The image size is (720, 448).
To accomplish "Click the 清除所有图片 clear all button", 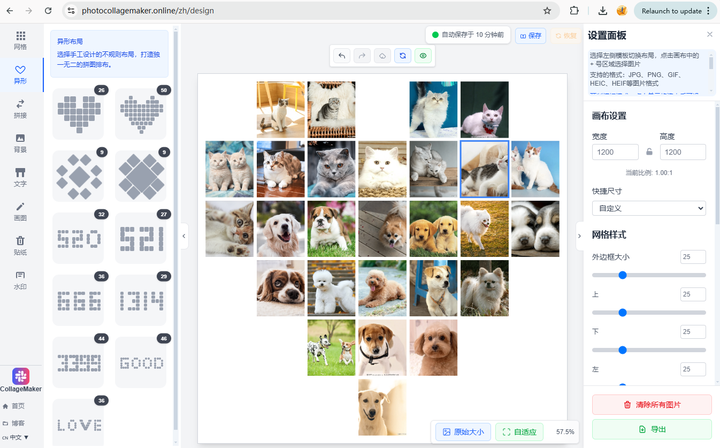I will [x=651, y=404].
